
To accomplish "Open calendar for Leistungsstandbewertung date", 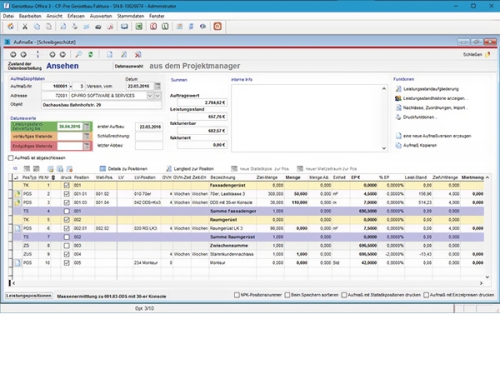I will click(x=87, y=127).
